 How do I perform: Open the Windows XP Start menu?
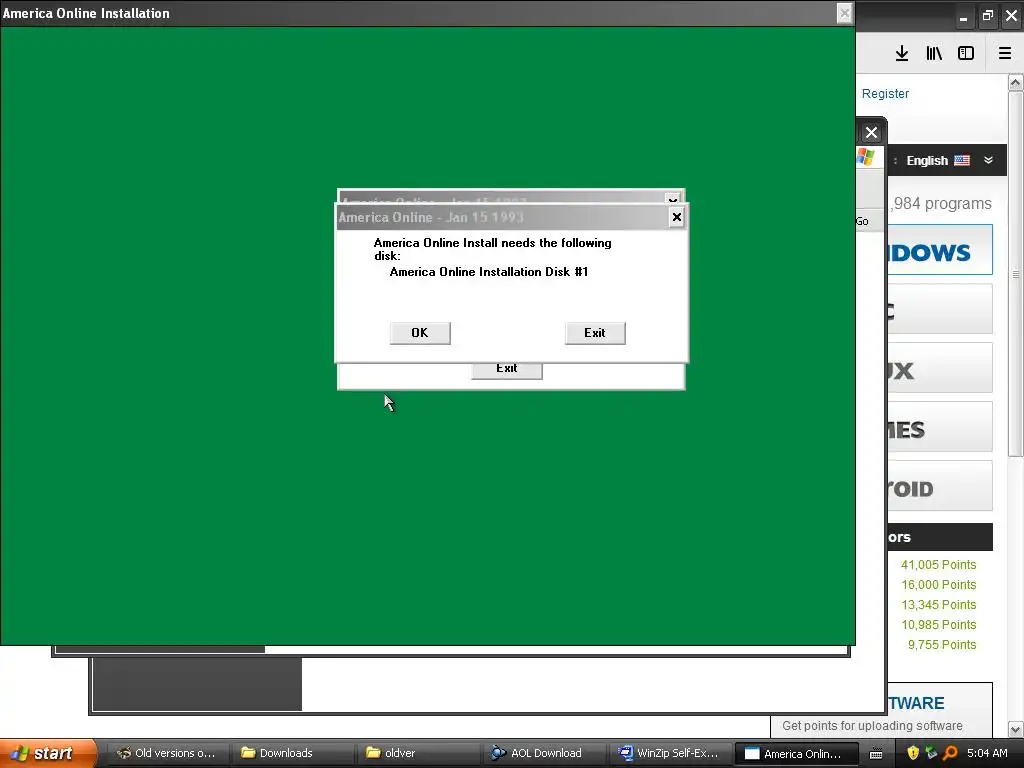click(48, 753)
